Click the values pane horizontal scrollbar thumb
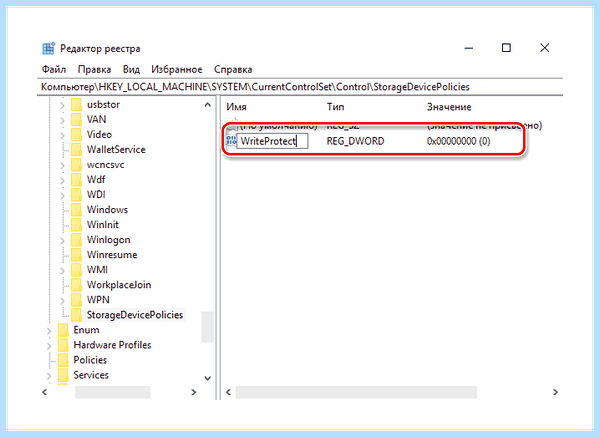Viewport: 600px width, 437px height. [x=356, y=392]
